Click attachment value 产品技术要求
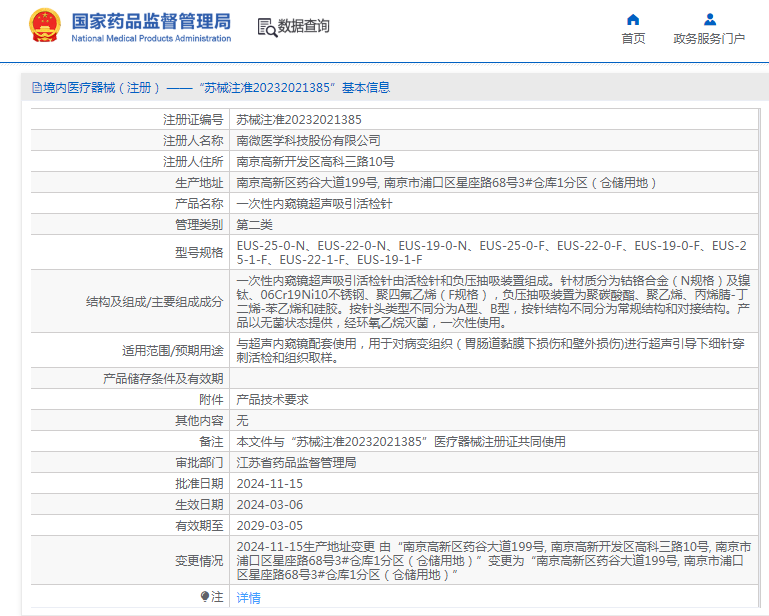The width and height of the screenshot is (769, 616). (273, 400)
